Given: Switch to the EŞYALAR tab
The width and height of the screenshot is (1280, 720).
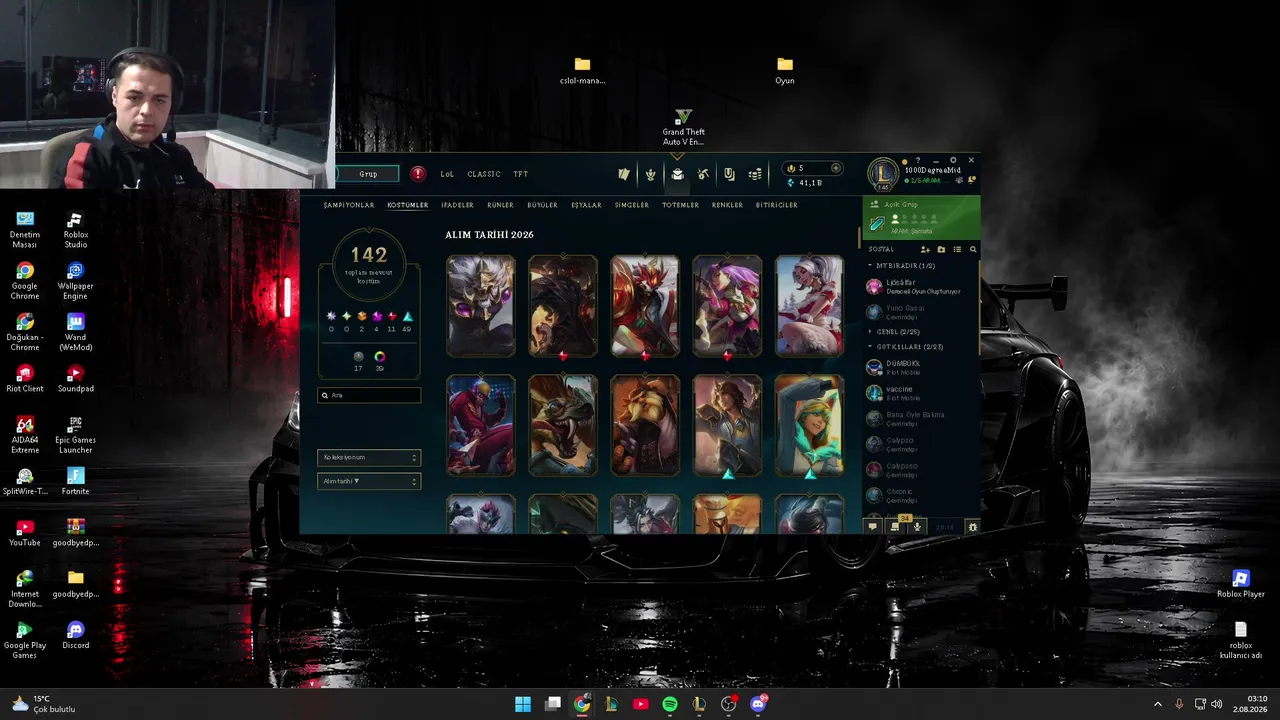Looking at the screenshot, I should (x=586, y=205).
